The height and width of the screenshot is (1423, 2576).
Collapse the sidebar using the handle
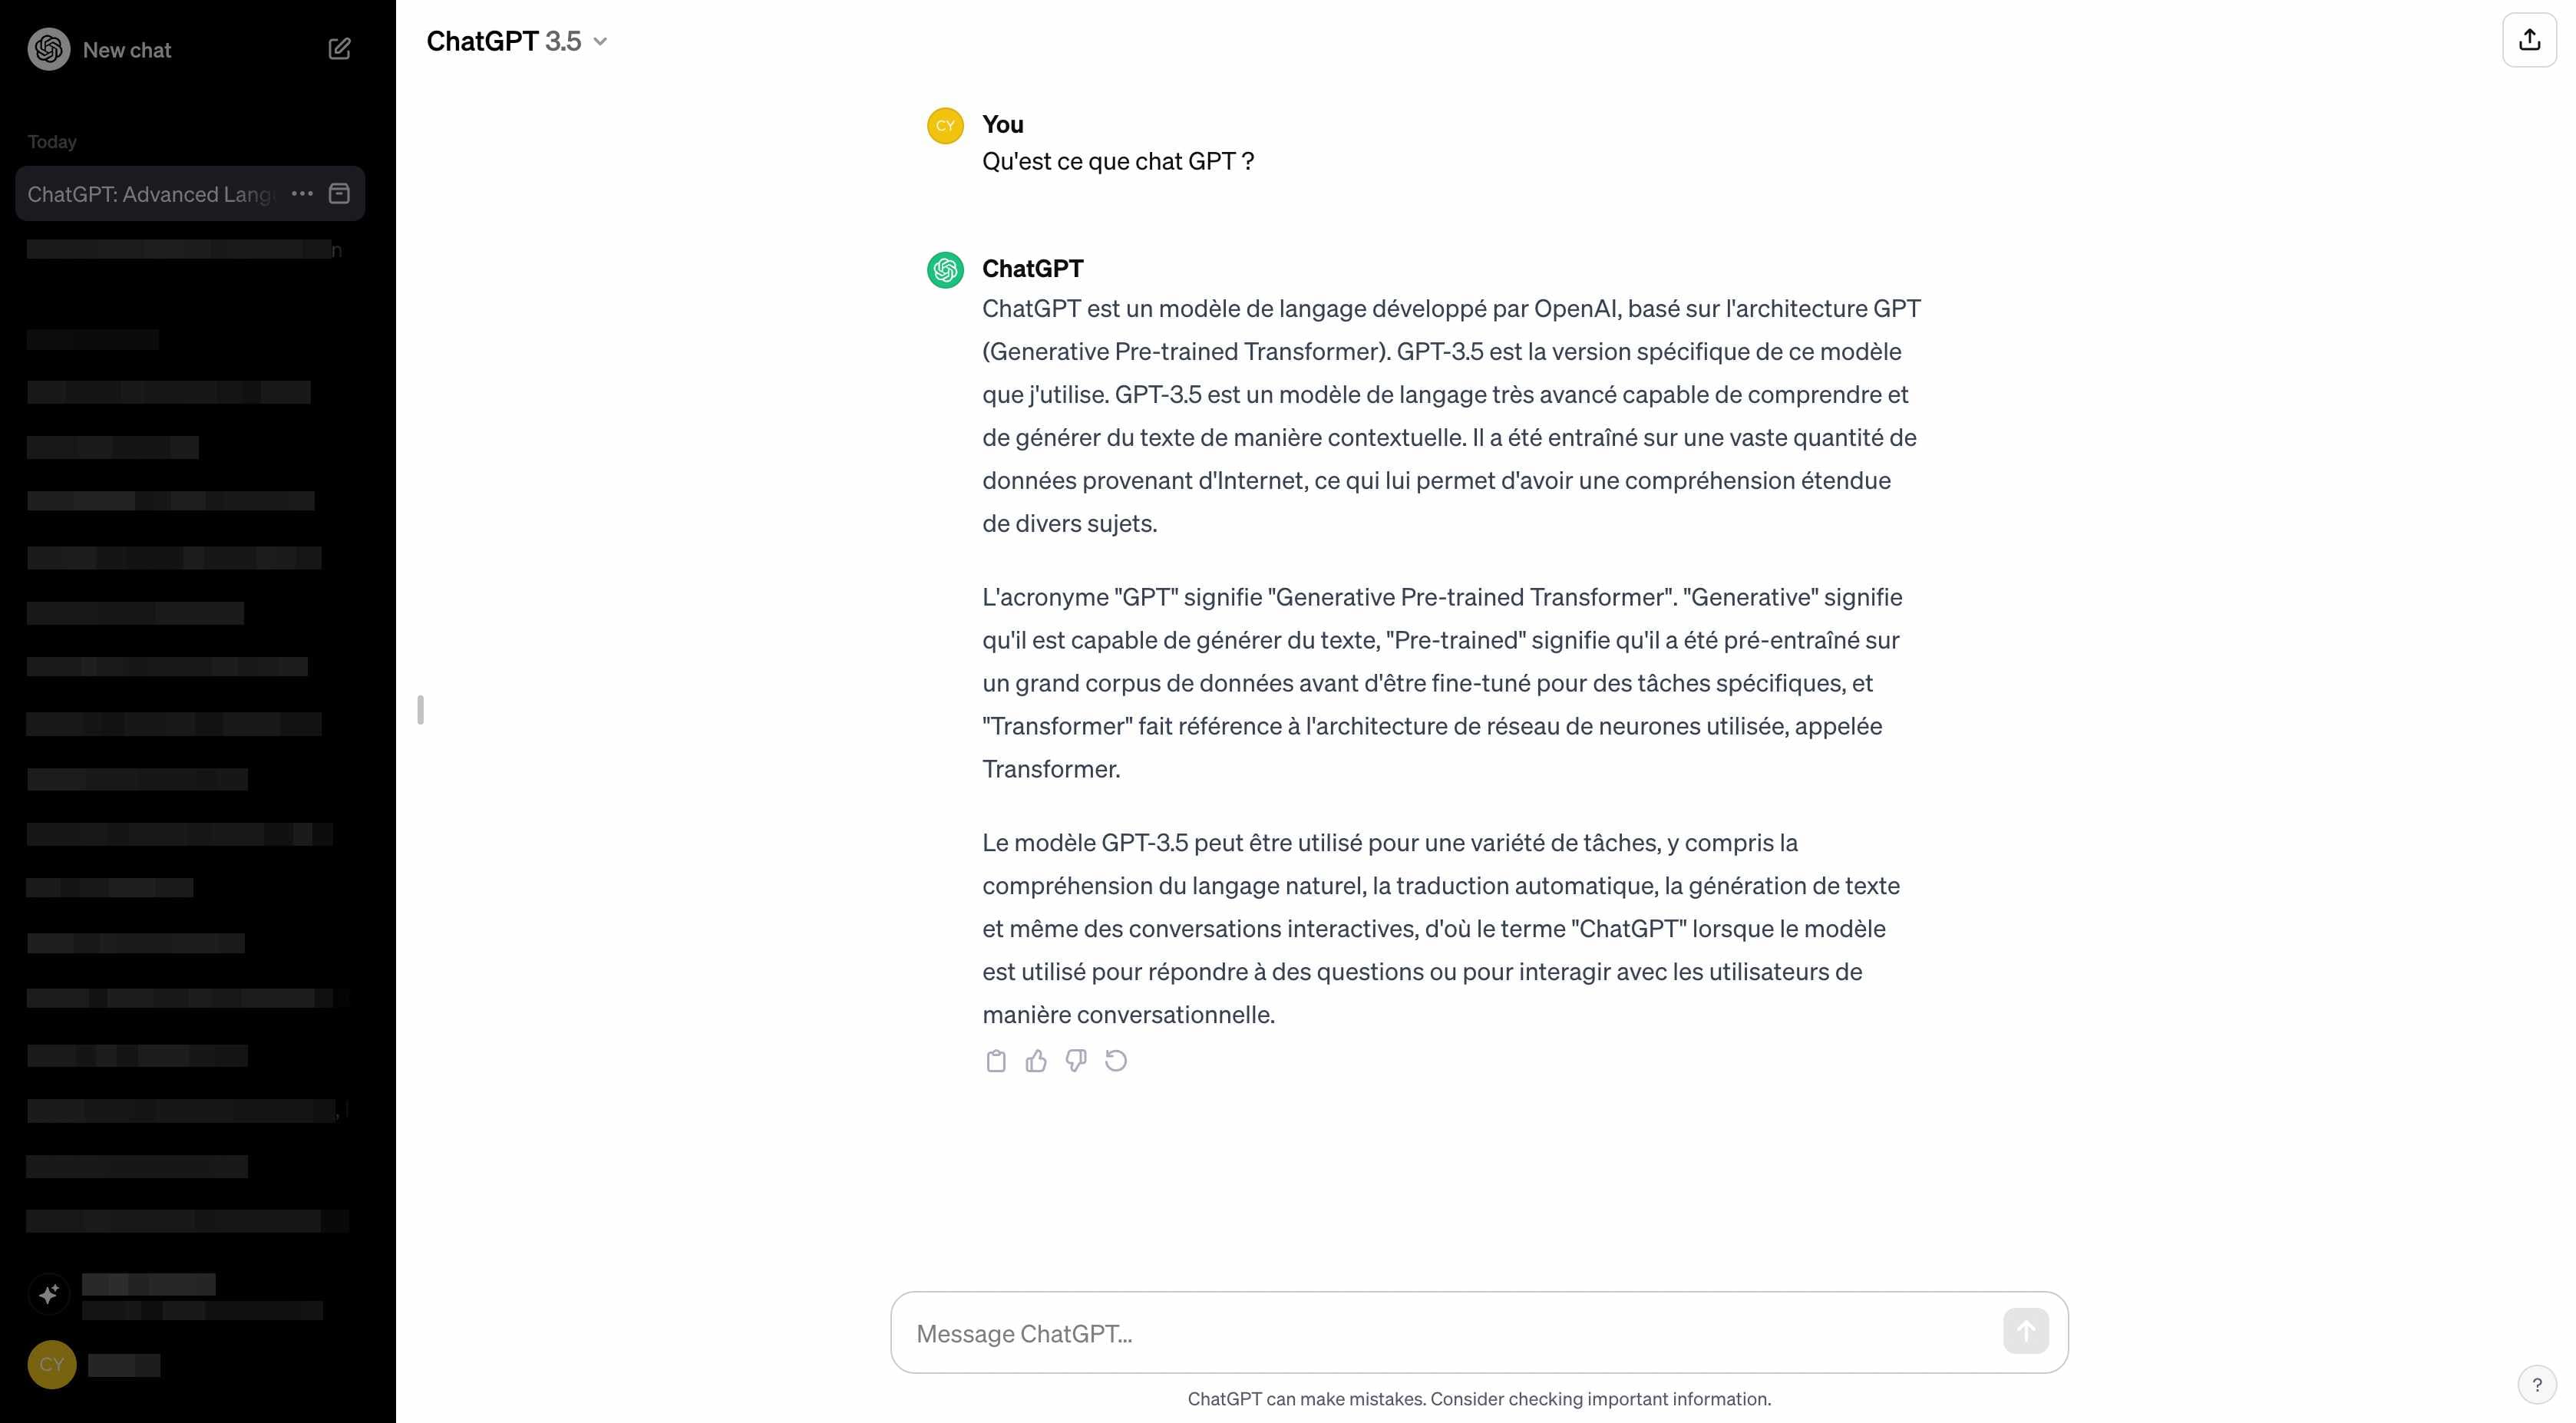pos(421,710)
